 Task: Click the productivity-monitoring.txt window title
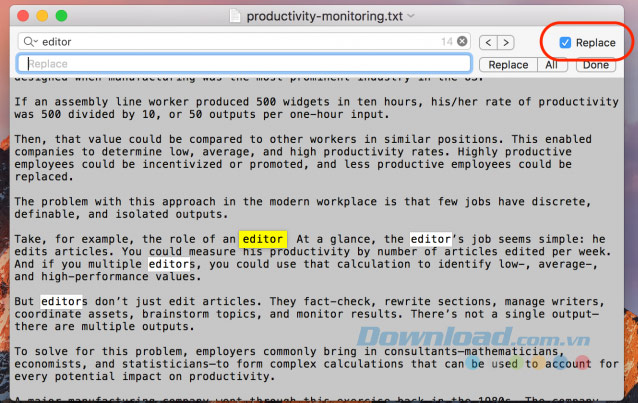coord(324,16)
